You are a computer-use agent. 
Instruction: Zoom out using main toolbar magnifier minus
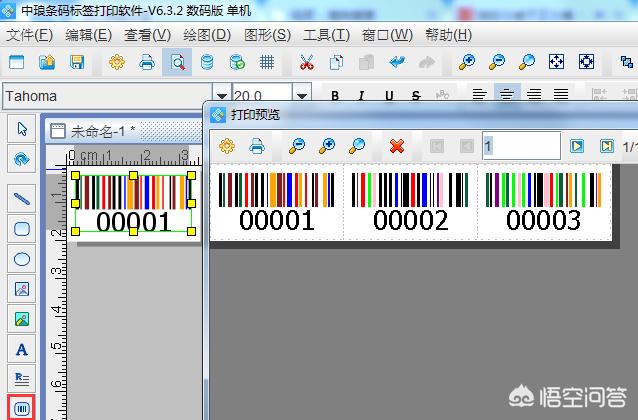click(x=497, y=62)
